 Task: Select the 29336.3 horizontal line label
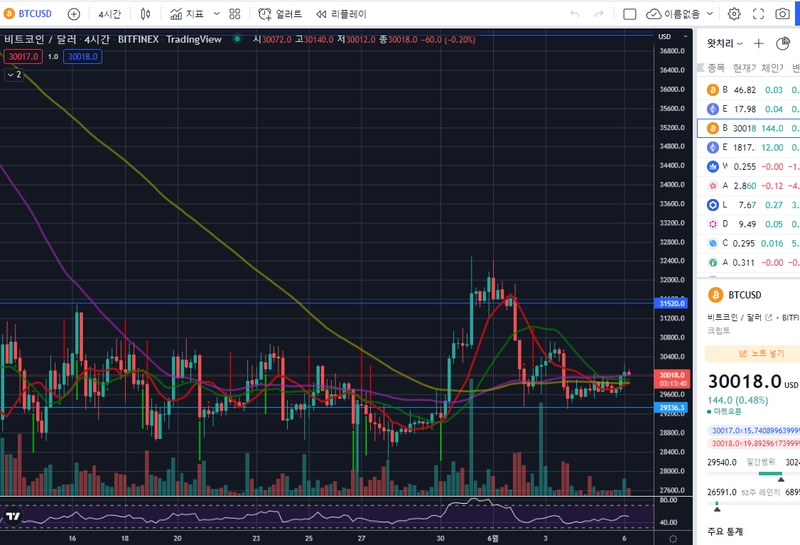671,408
